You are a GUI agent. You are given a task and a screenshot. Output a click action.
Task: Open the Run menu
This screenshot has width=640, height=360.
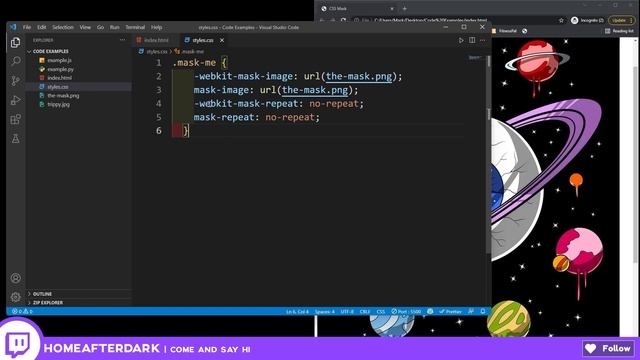115,27
